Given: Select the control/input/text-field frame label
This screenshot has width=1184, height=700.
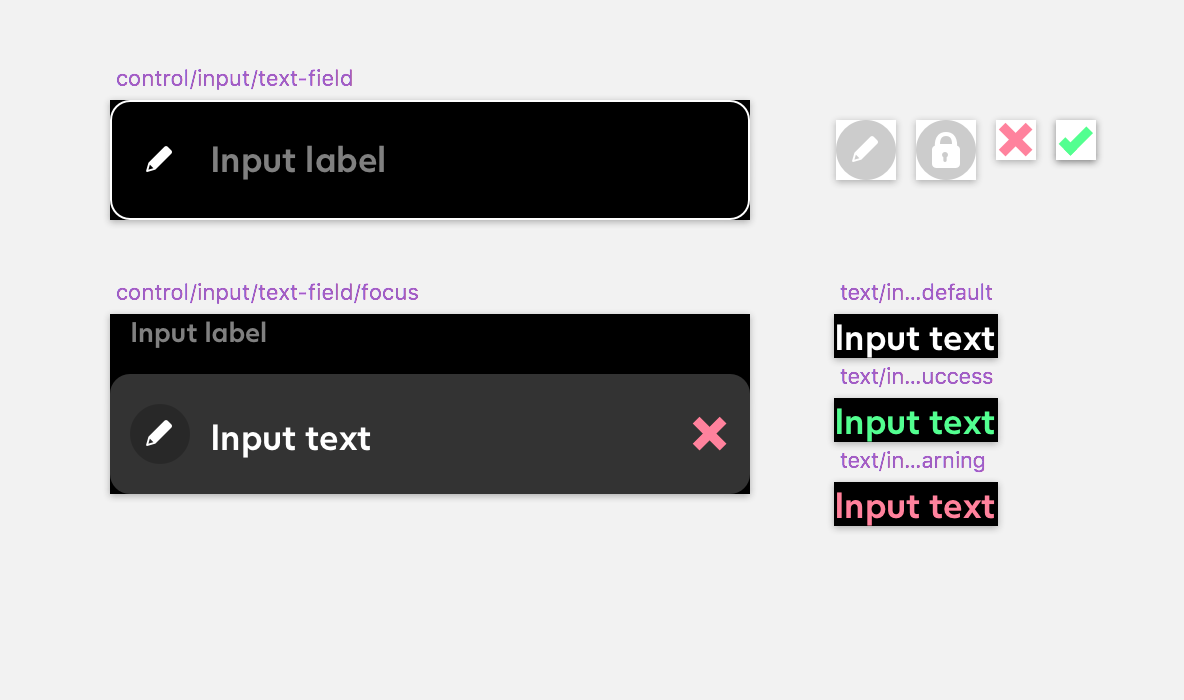Looking at the screenshot, I should point(234,79).
